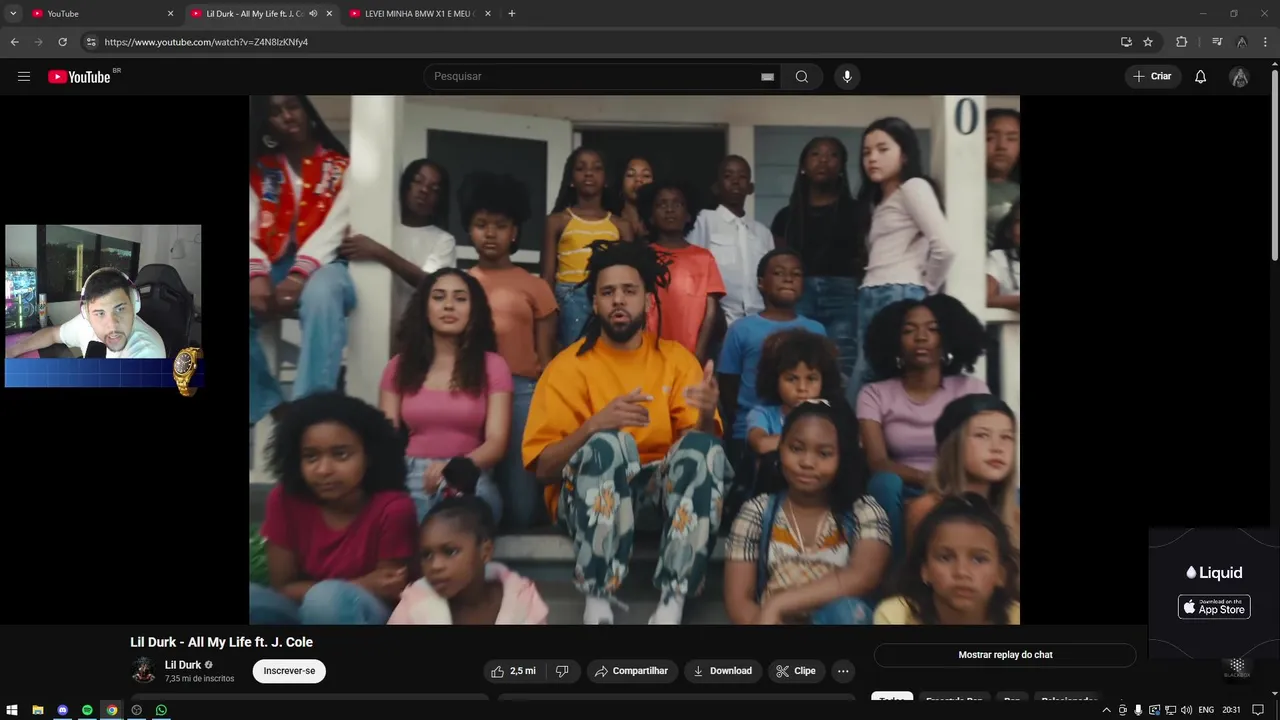Open the Windows notification center
The image size is (1280, 720).
(1258, 710)
